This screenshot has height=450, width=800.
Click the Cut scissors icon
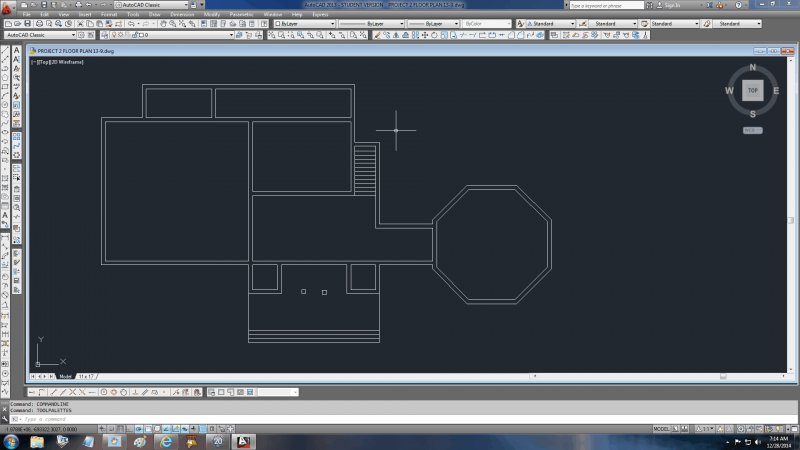point(80,23)
